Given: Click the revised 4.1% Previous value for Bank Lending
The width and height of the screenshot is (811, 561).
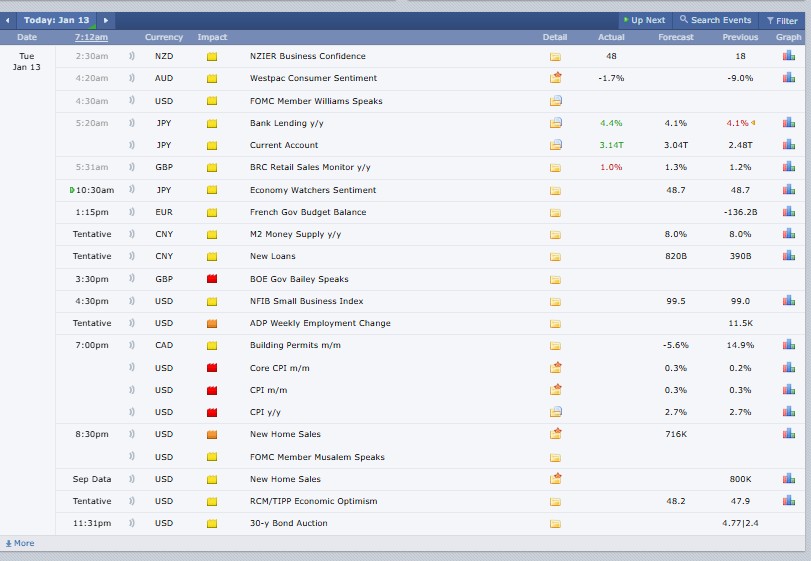Looking at the screenshot, I should (x=737, y=123).
